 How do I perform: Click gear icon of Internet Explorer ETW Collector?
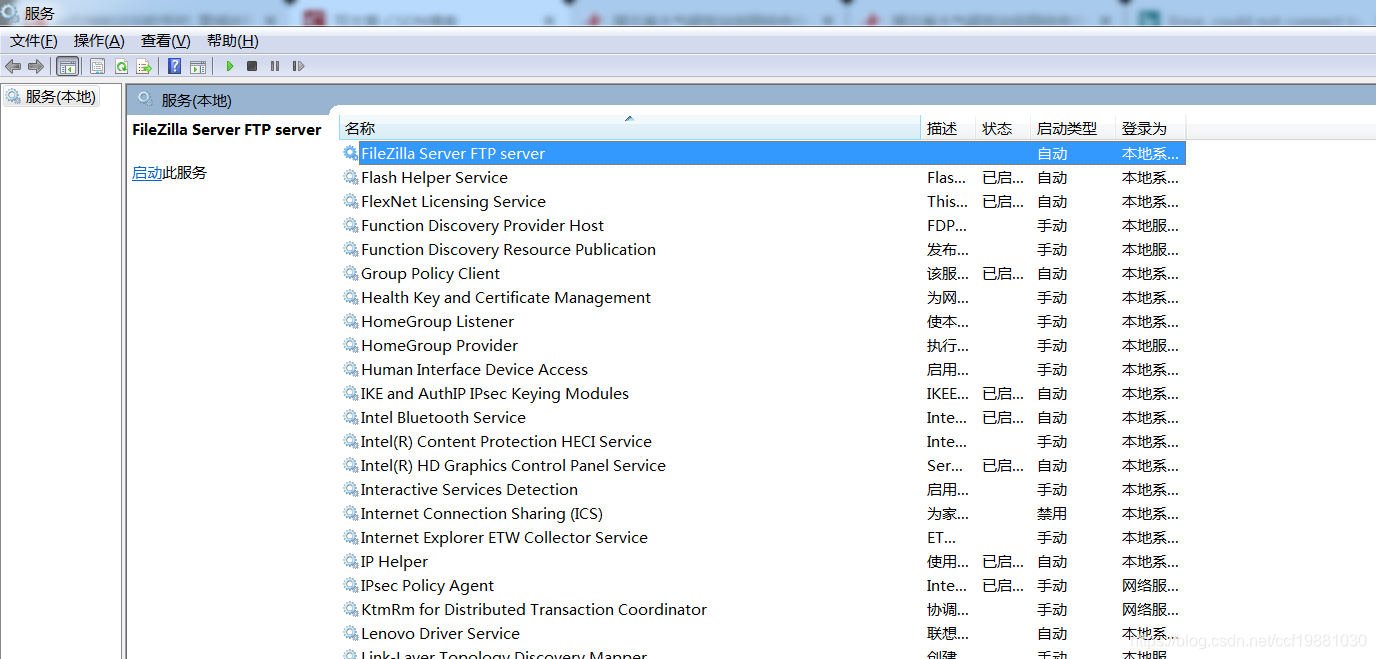[x=350, y=537]
